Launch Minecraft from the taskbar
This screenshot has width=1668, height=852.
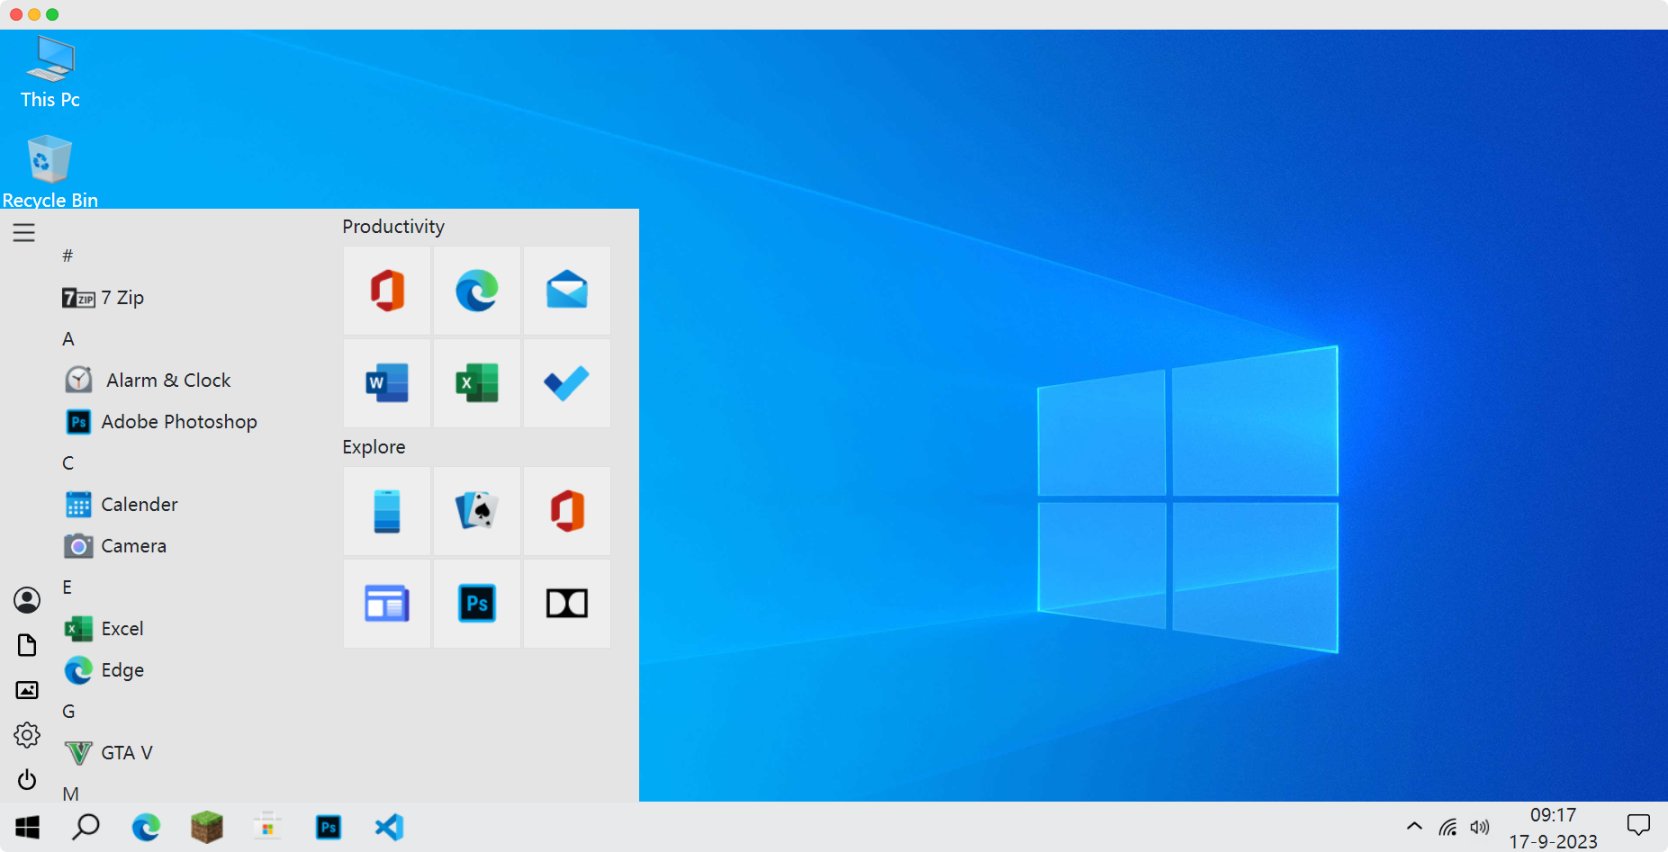(207, 827)
